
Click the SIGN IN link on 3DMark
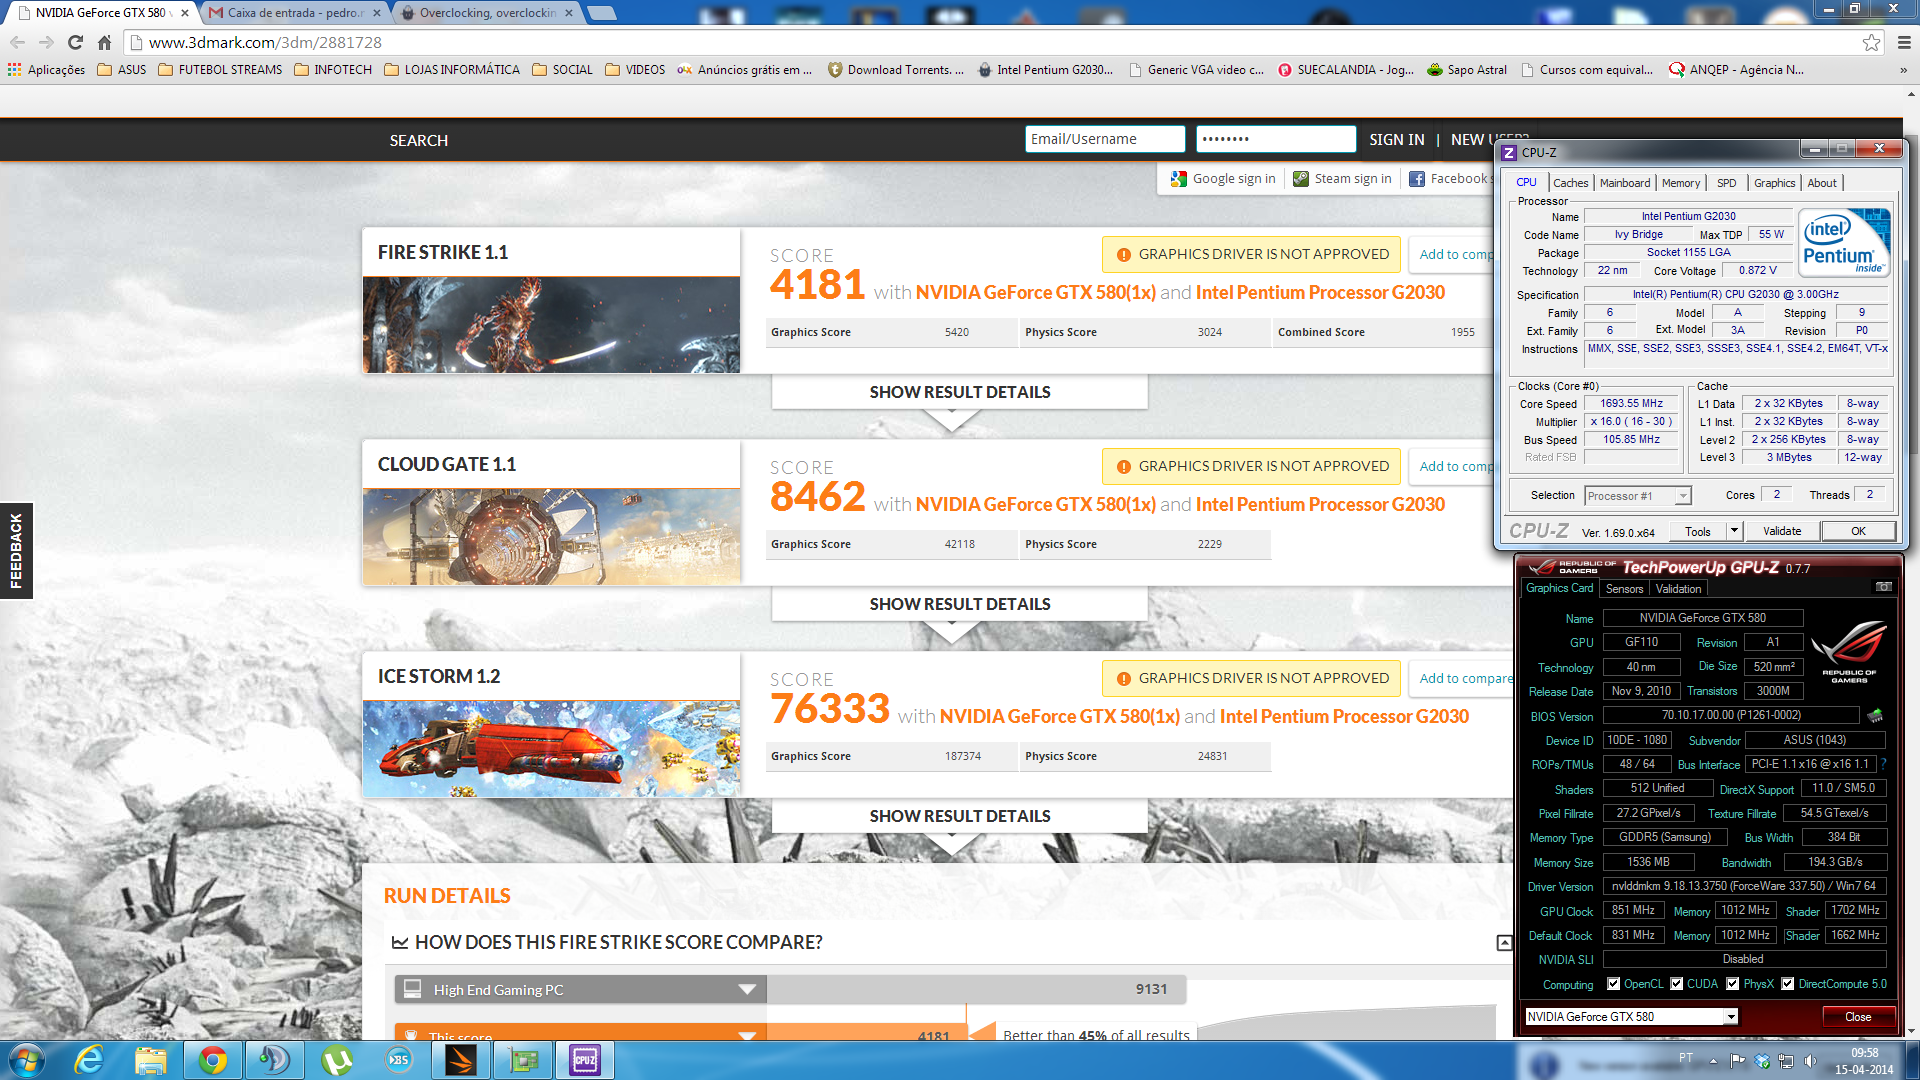[x=1397, y=140]
